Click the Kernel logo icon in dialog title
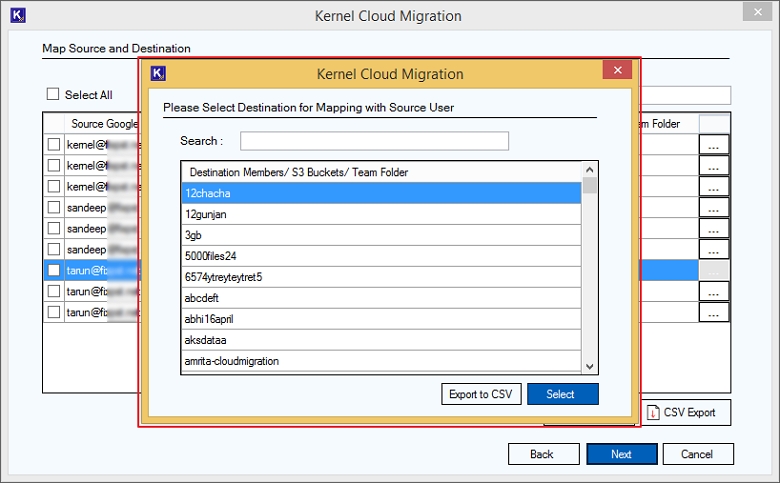Image resolution: width=780 pixels, height=483 pixels. (158, 74)
